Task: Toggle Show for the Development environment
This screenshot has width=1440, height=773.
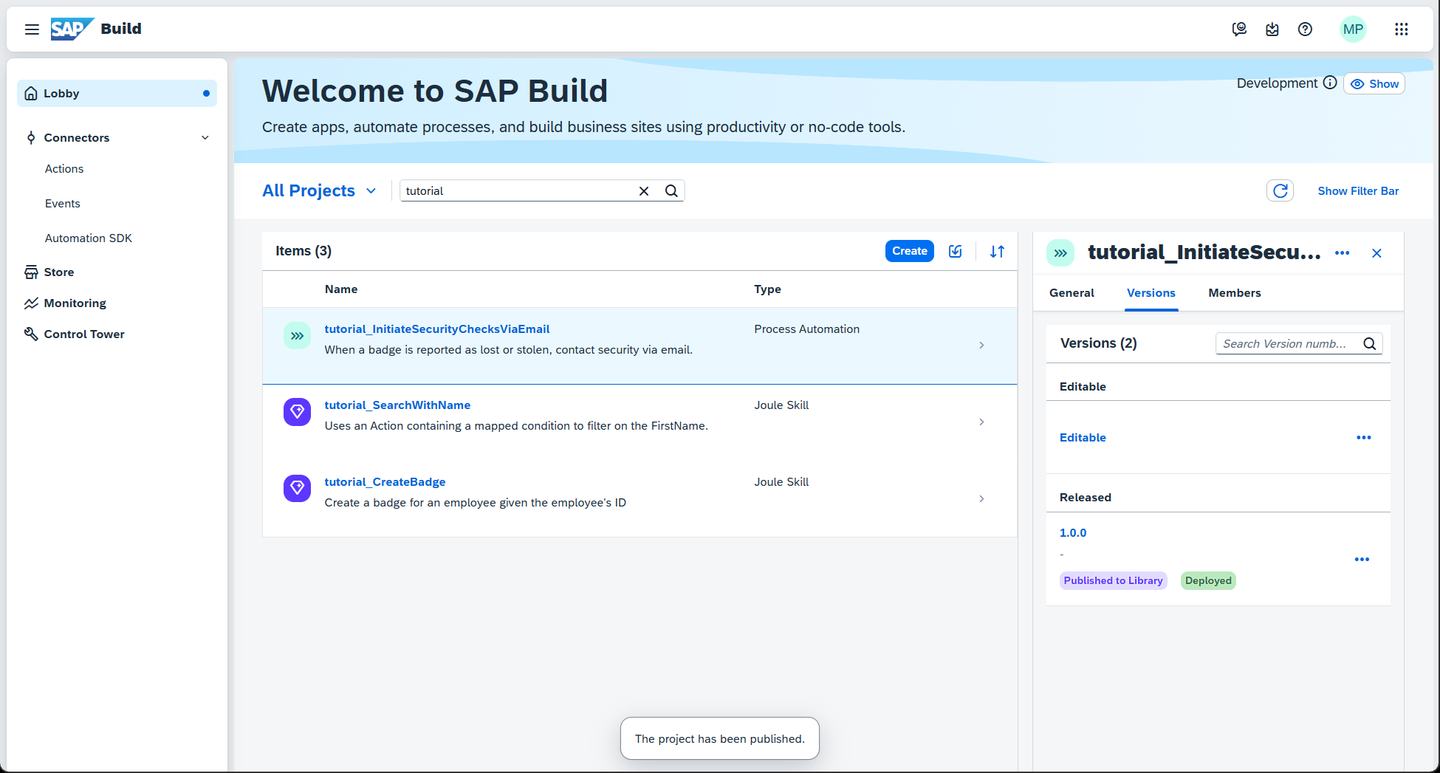Action: (x=1374, y=84)
